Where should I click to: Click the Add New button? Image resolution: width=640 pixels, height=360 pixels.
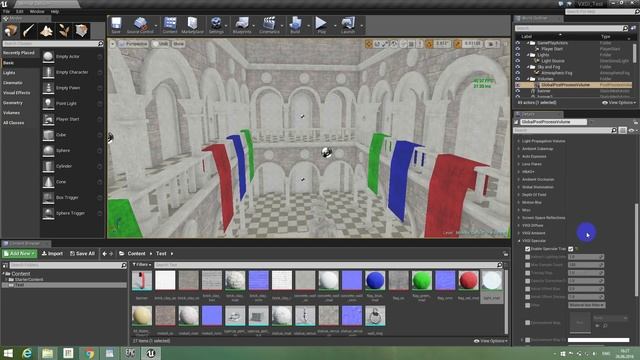click(19, 253)
